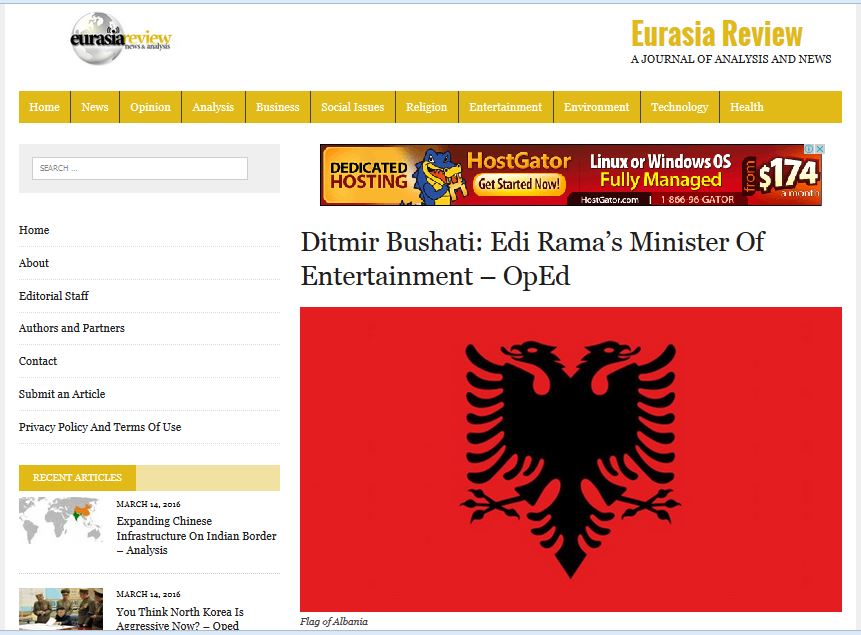The height and width of the screenshot is (635, 861).
Task: Click the Albanian flag image
Action: click(570, 460)
